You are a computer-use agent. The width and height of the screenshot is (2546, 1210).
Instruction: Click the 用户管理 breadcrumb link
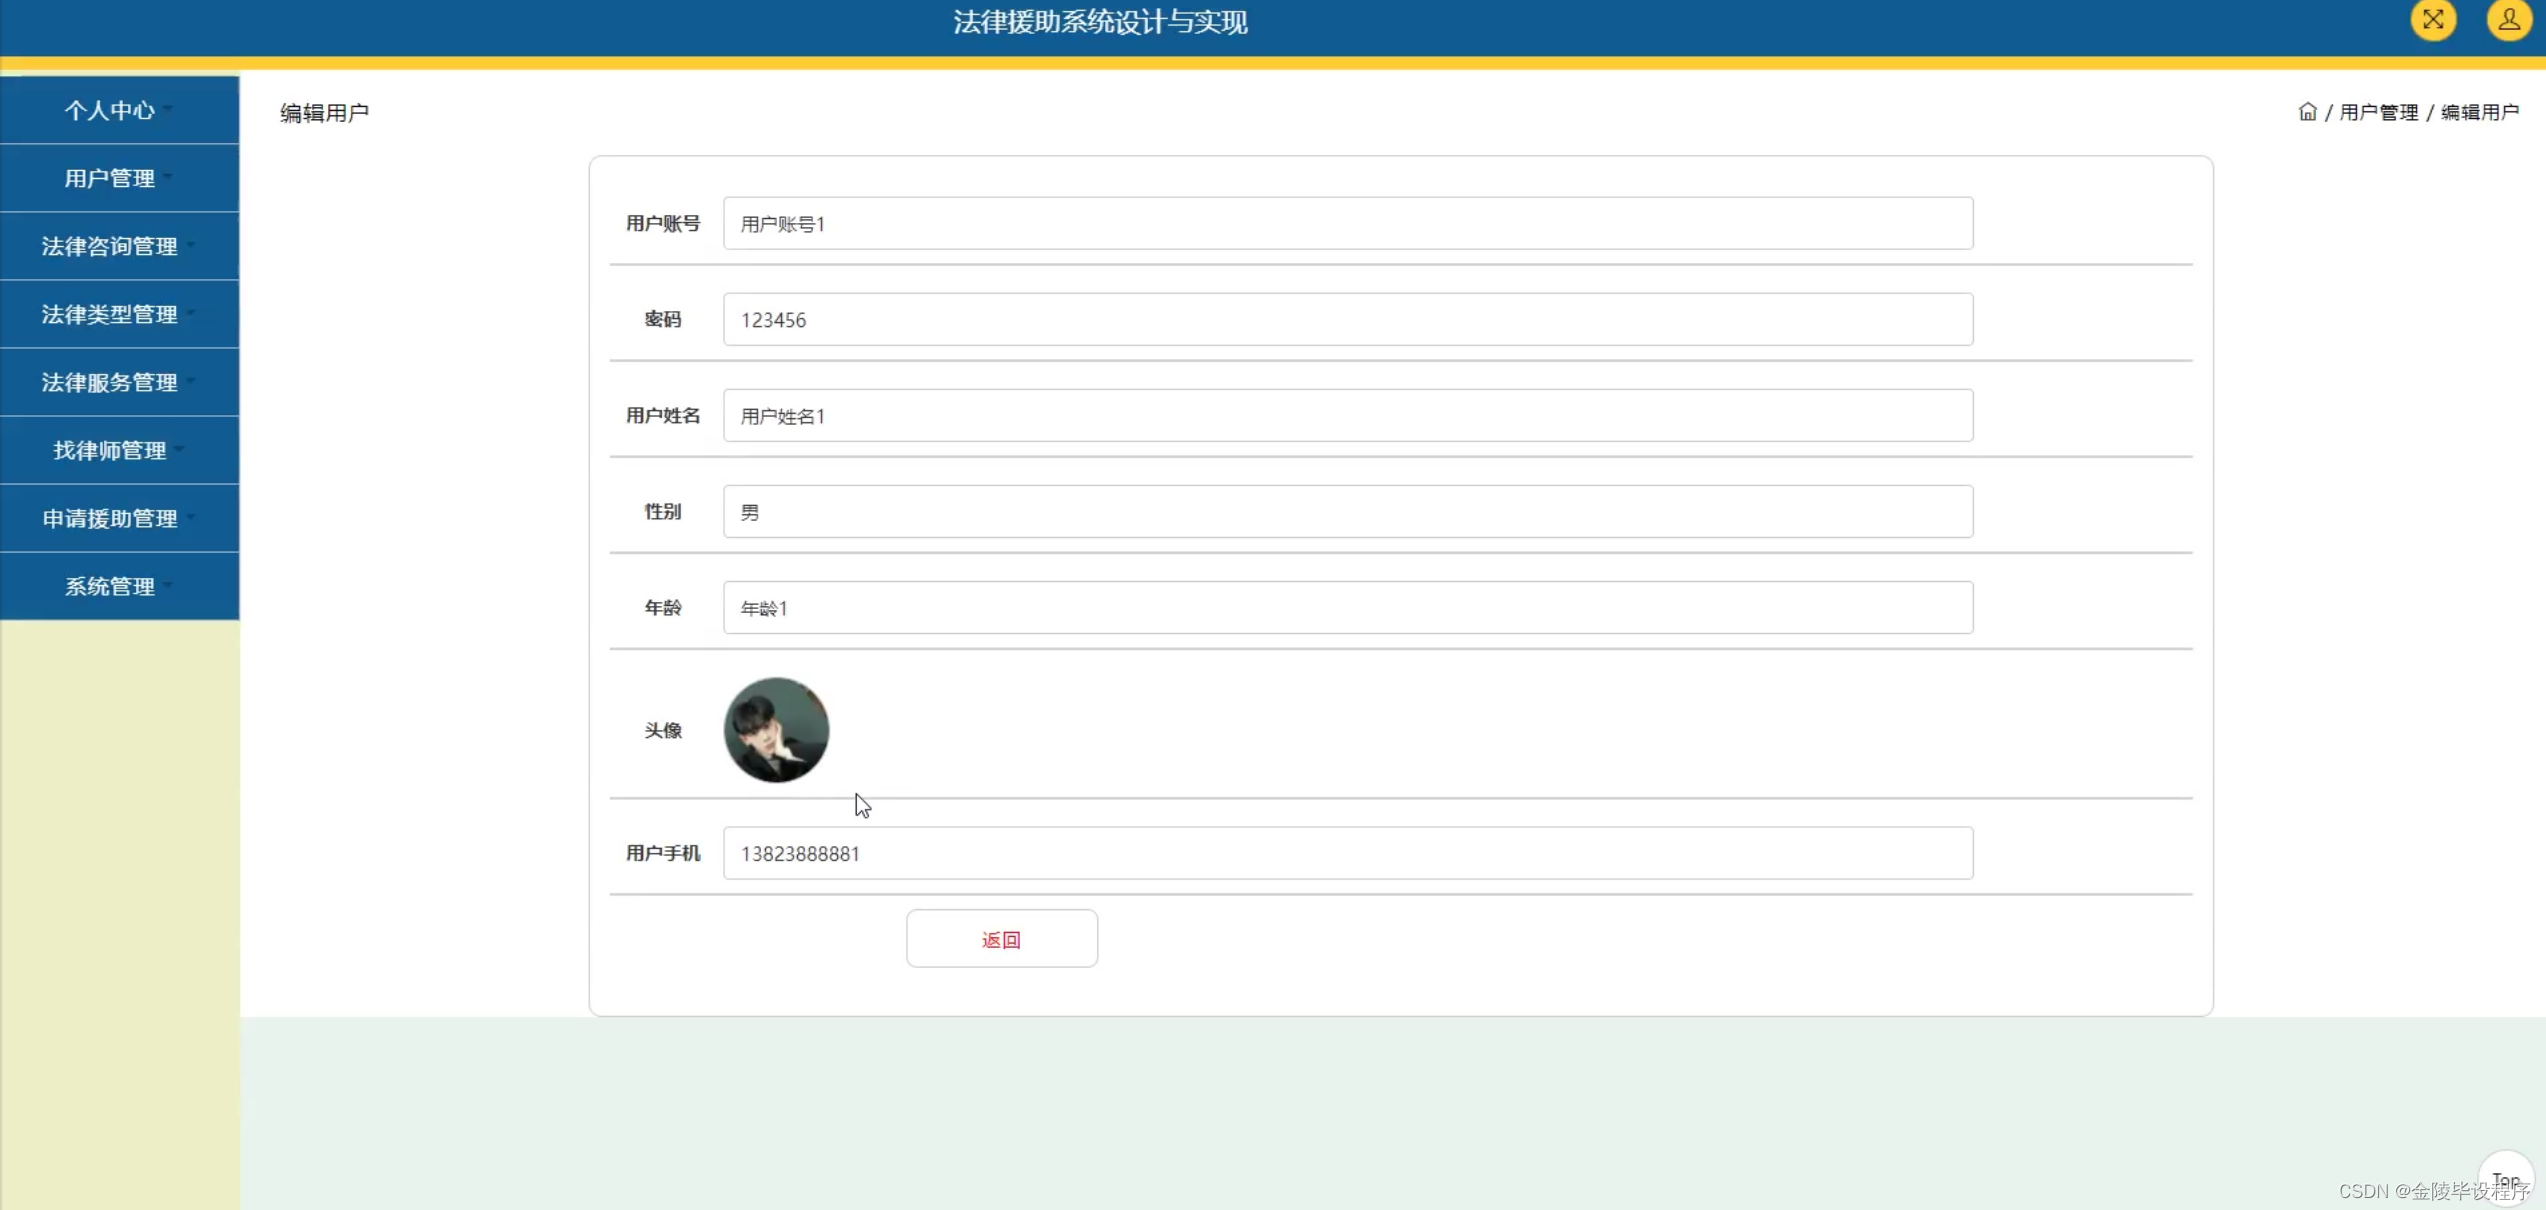click(2378, 112)
